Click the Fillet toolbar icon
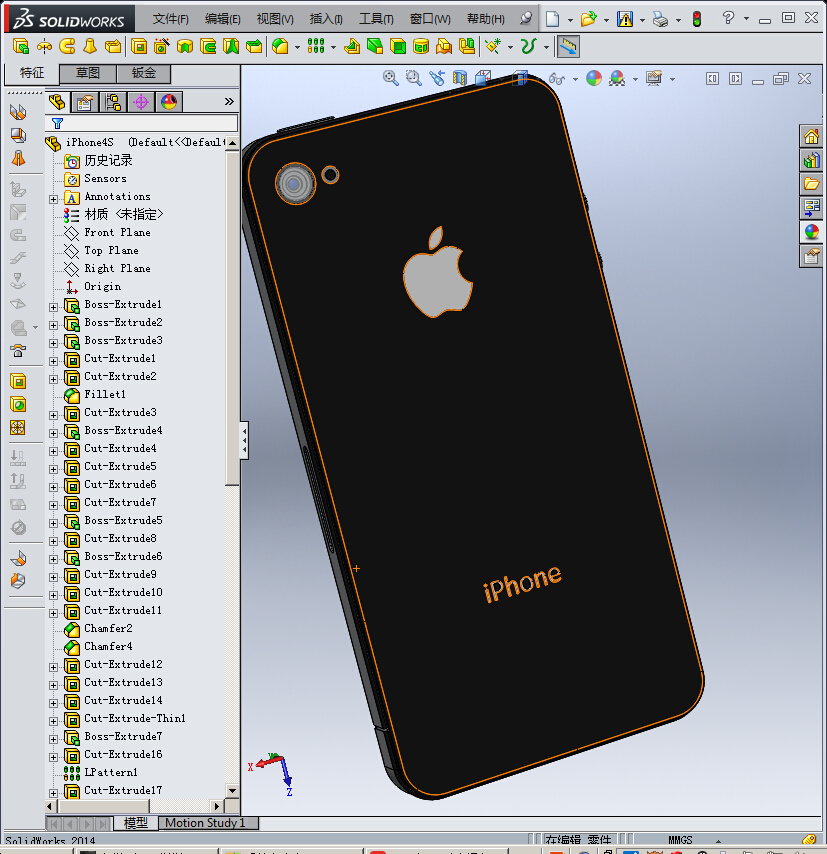 [x=280, y=46]
